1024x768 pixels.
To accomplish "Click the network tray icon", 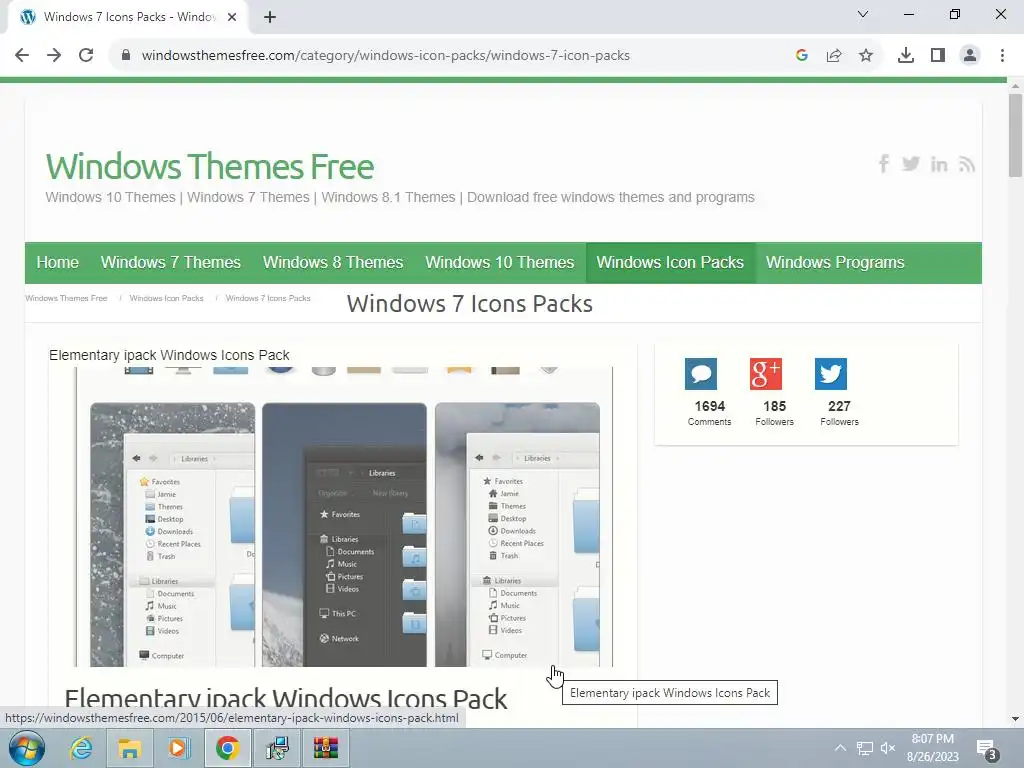I will point(865,748).
